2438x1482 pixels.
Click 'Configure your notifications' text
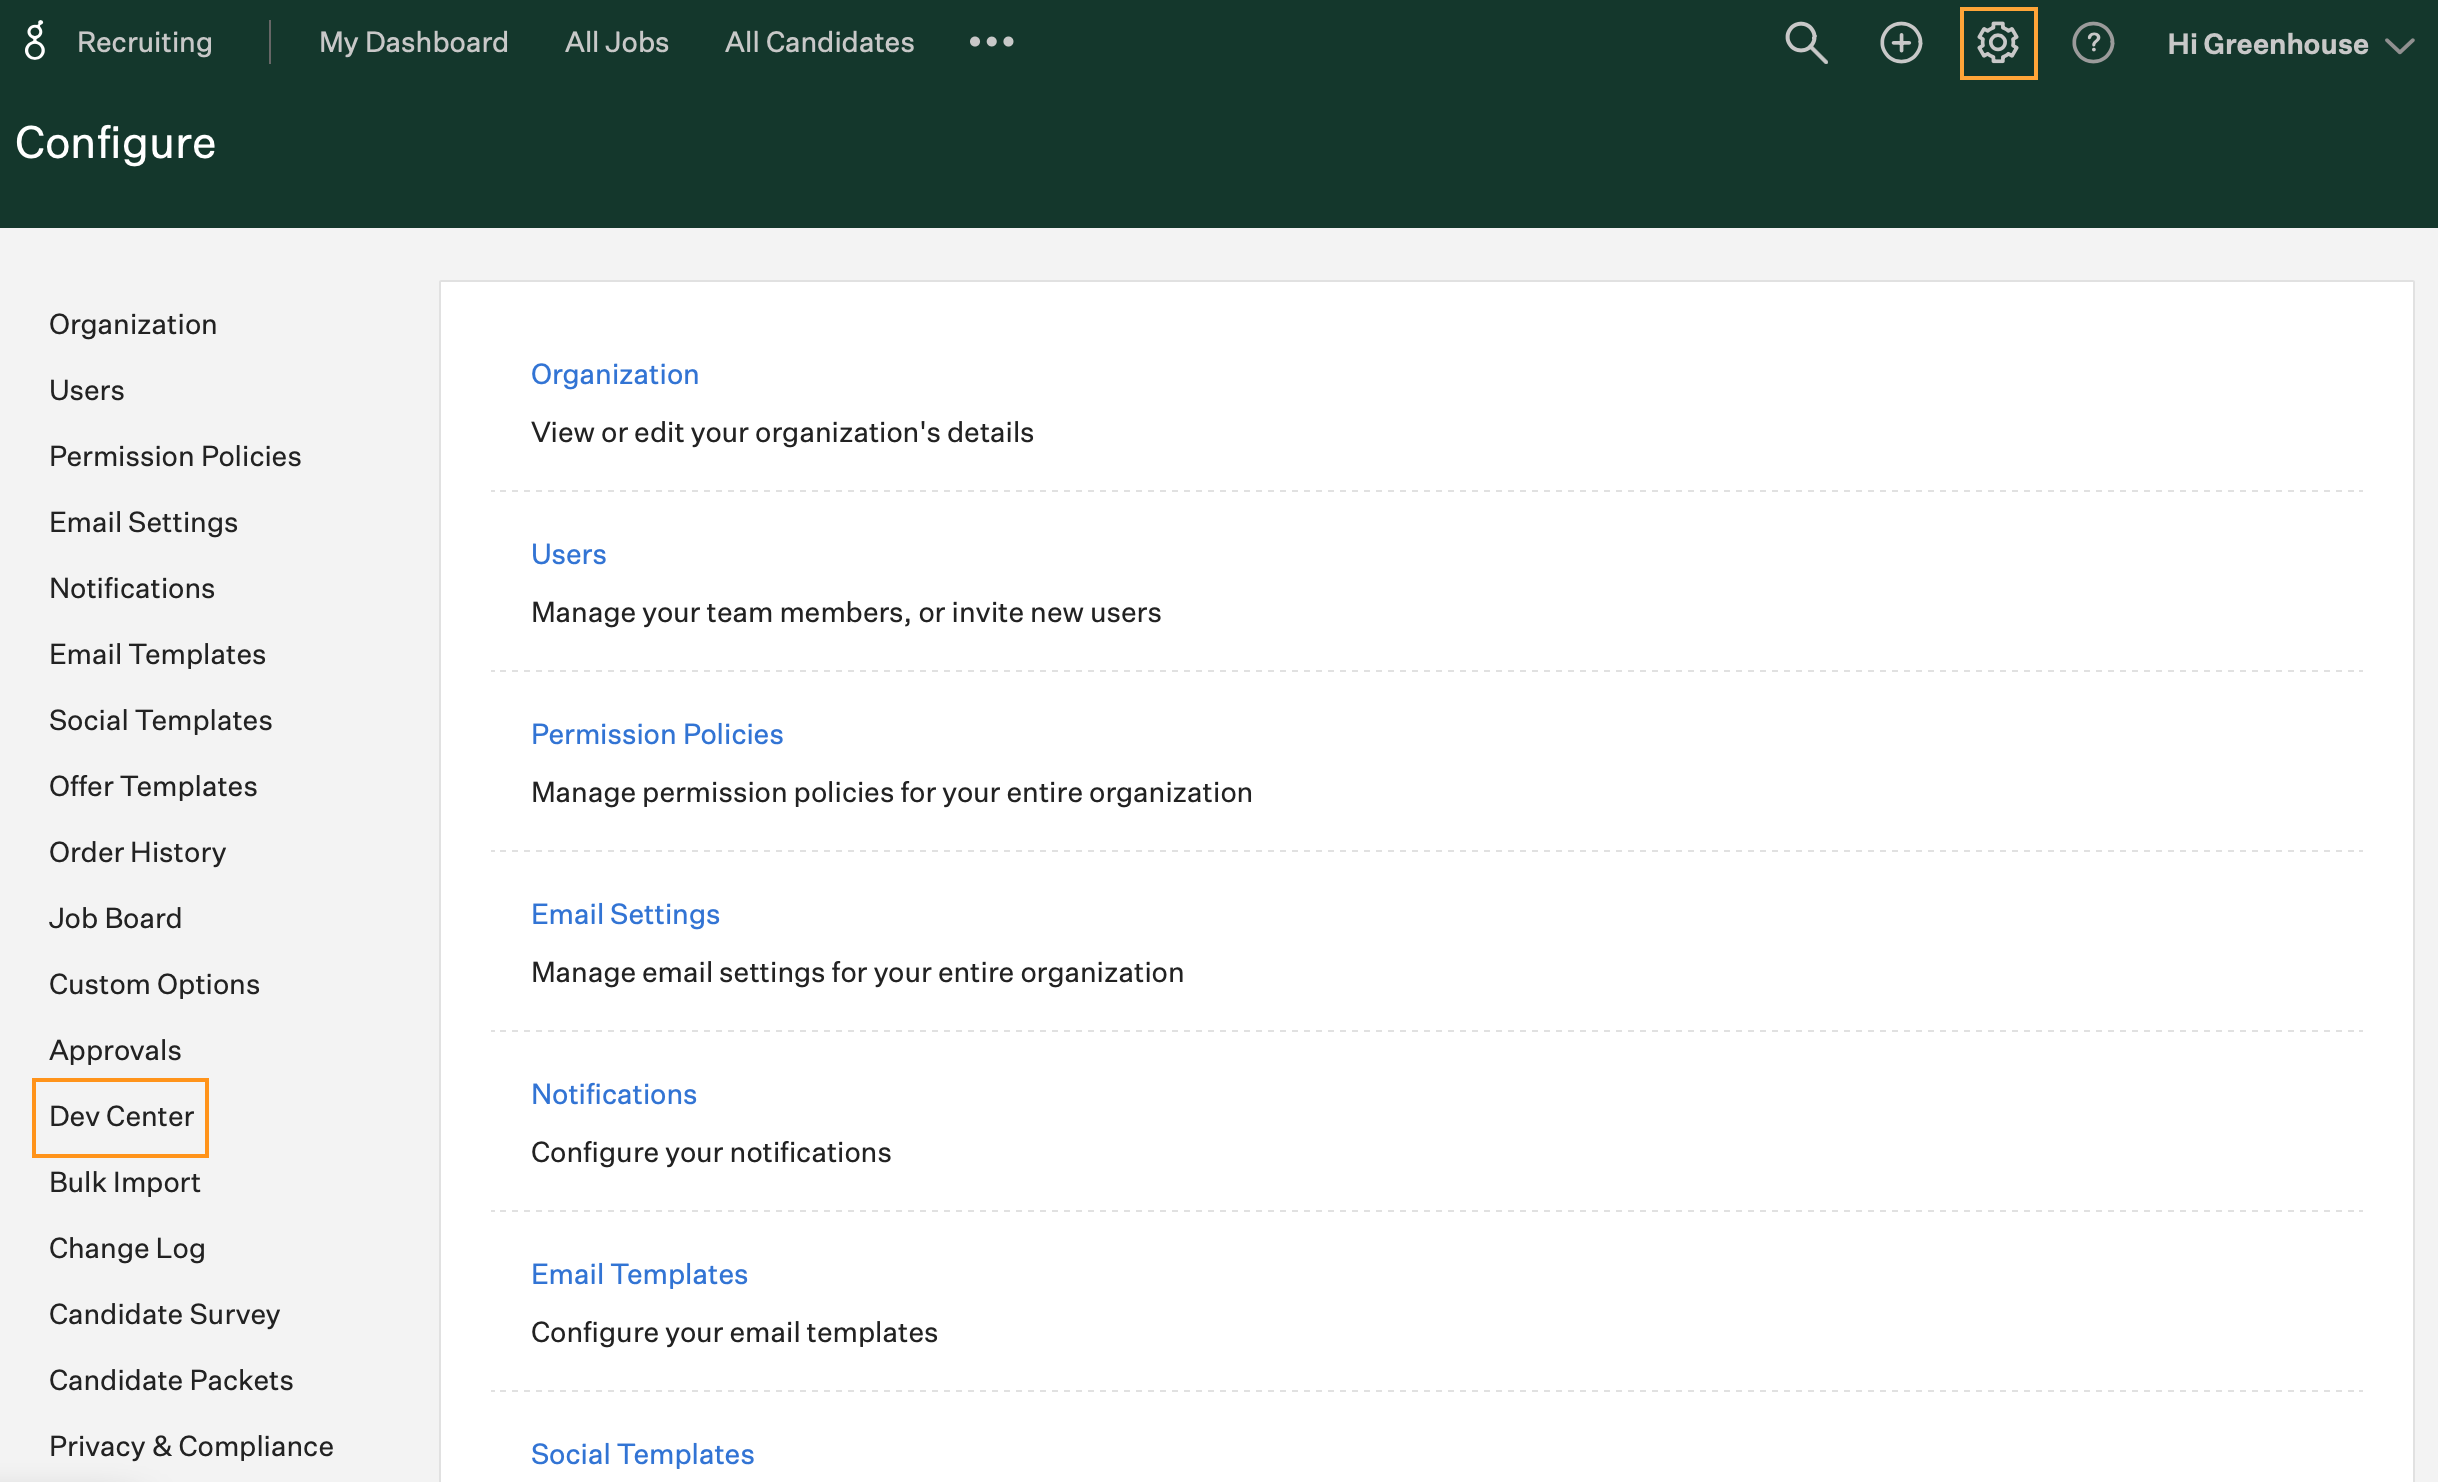[710, 1152]
